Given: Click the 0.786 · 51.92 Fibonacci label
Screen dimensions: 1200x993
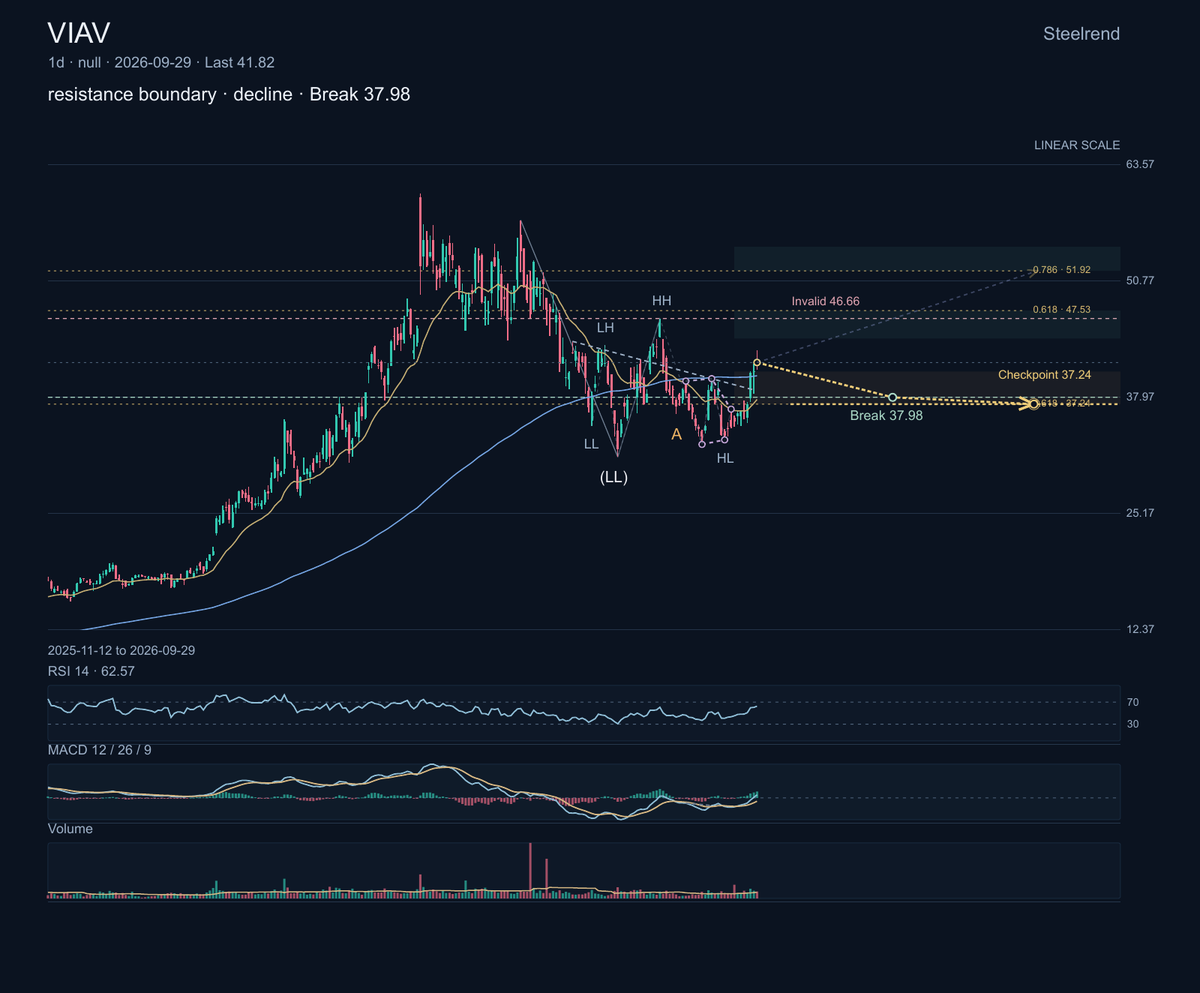Looking at the screenshot, I should (1061, 270).
